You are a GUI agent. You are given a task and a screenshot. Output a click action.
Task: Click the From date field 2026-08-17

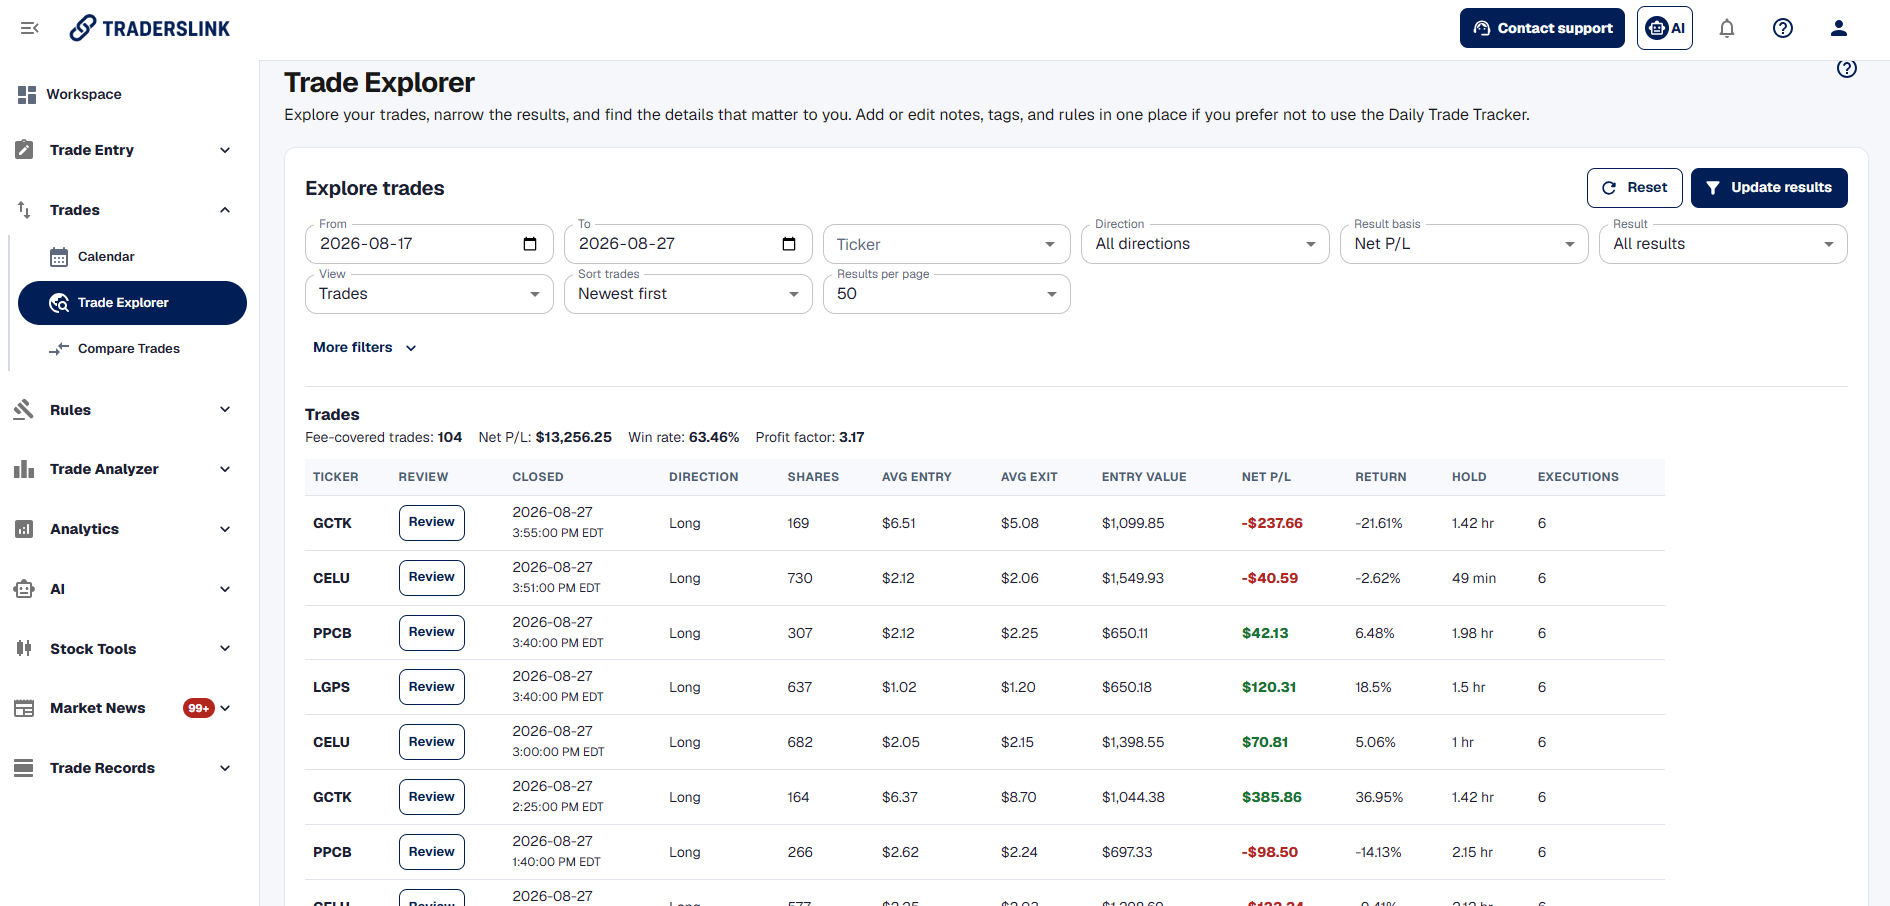click(x=429, y=244)
